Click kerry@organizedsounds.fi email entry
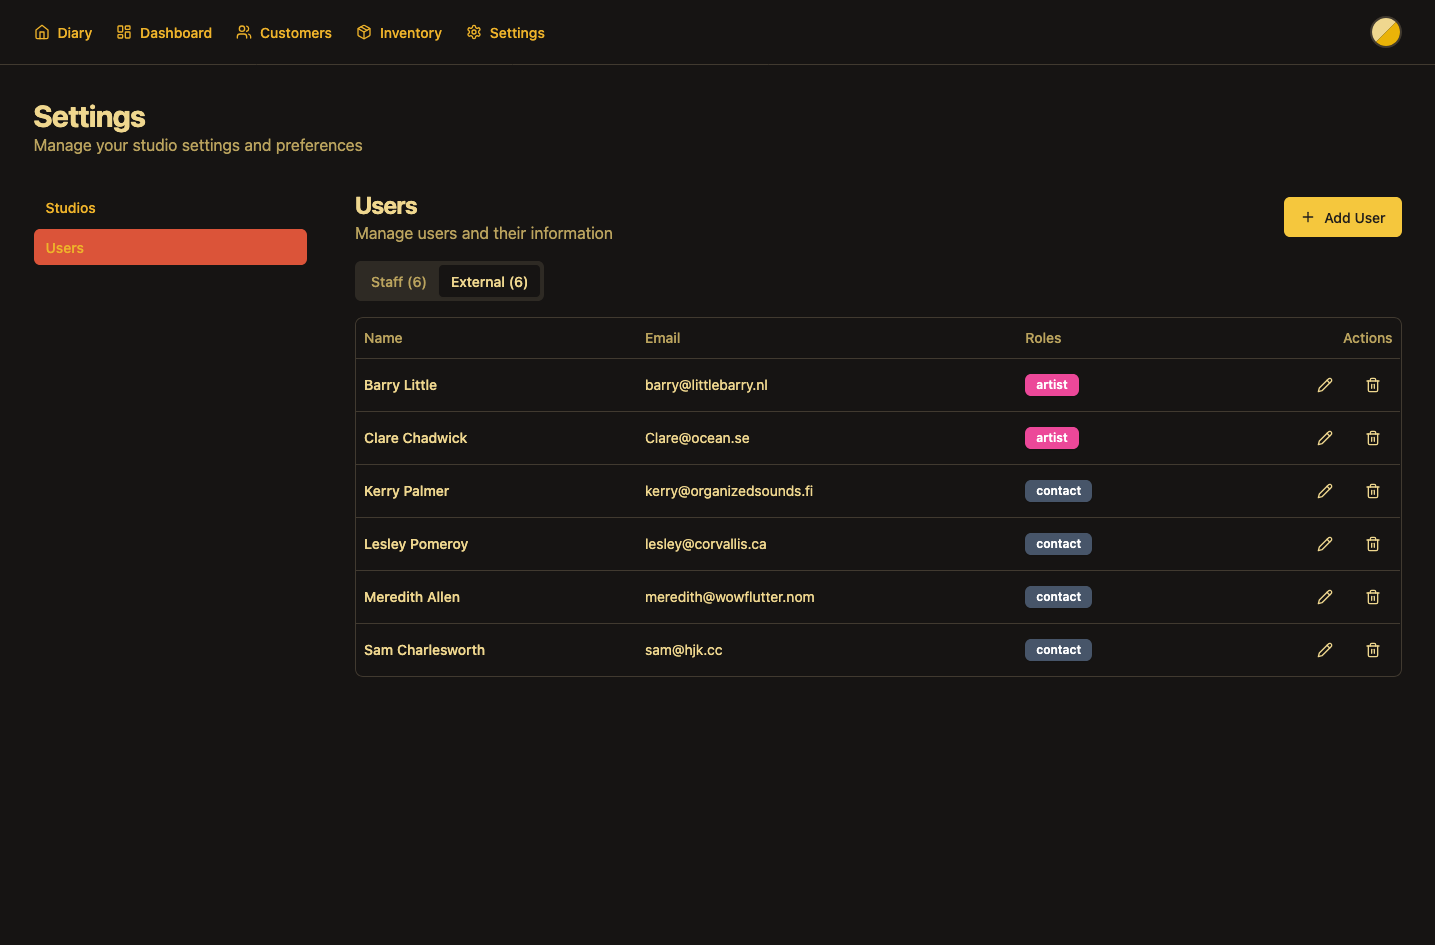Viewport: 1435px width, 945px height. pyautogui.click(x=729, y=491)
